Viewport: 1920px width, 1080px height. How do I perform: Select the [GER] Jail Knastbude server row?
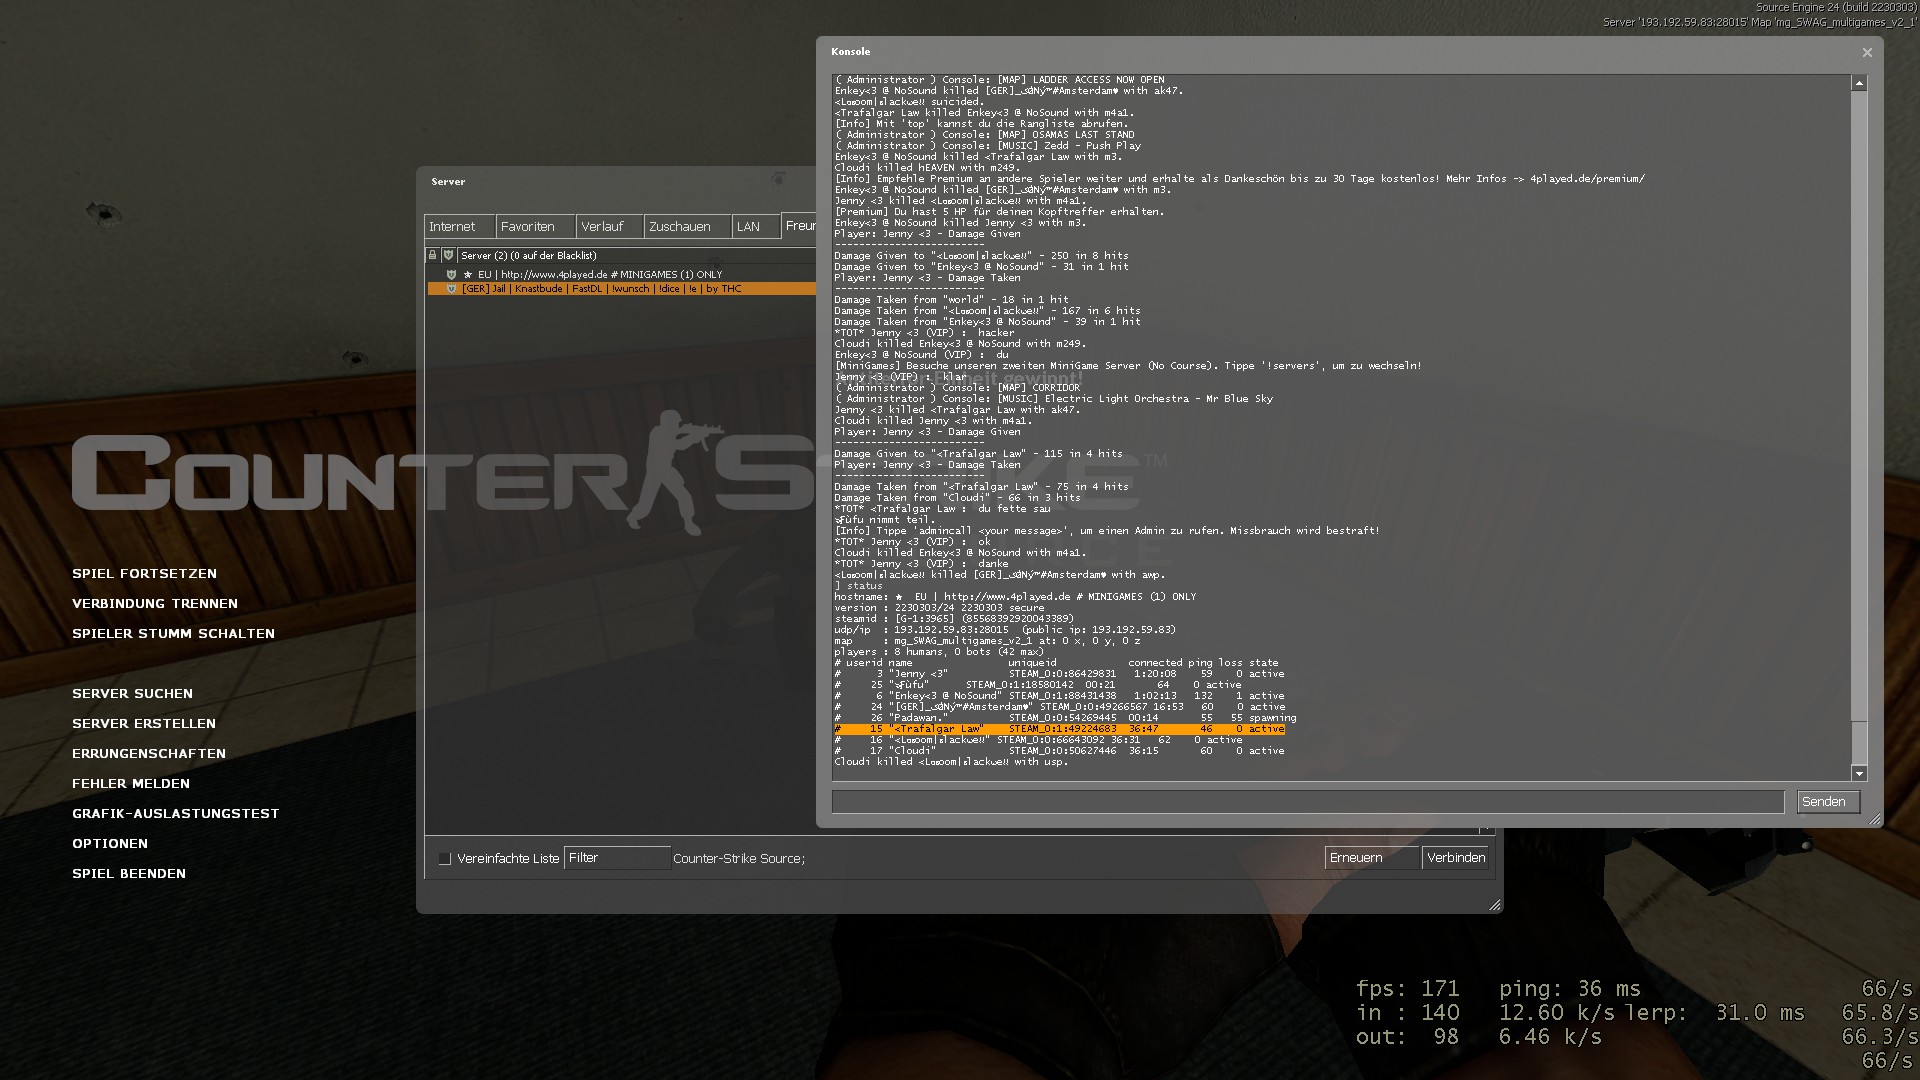pyautogui.click(x=622, y=289)
